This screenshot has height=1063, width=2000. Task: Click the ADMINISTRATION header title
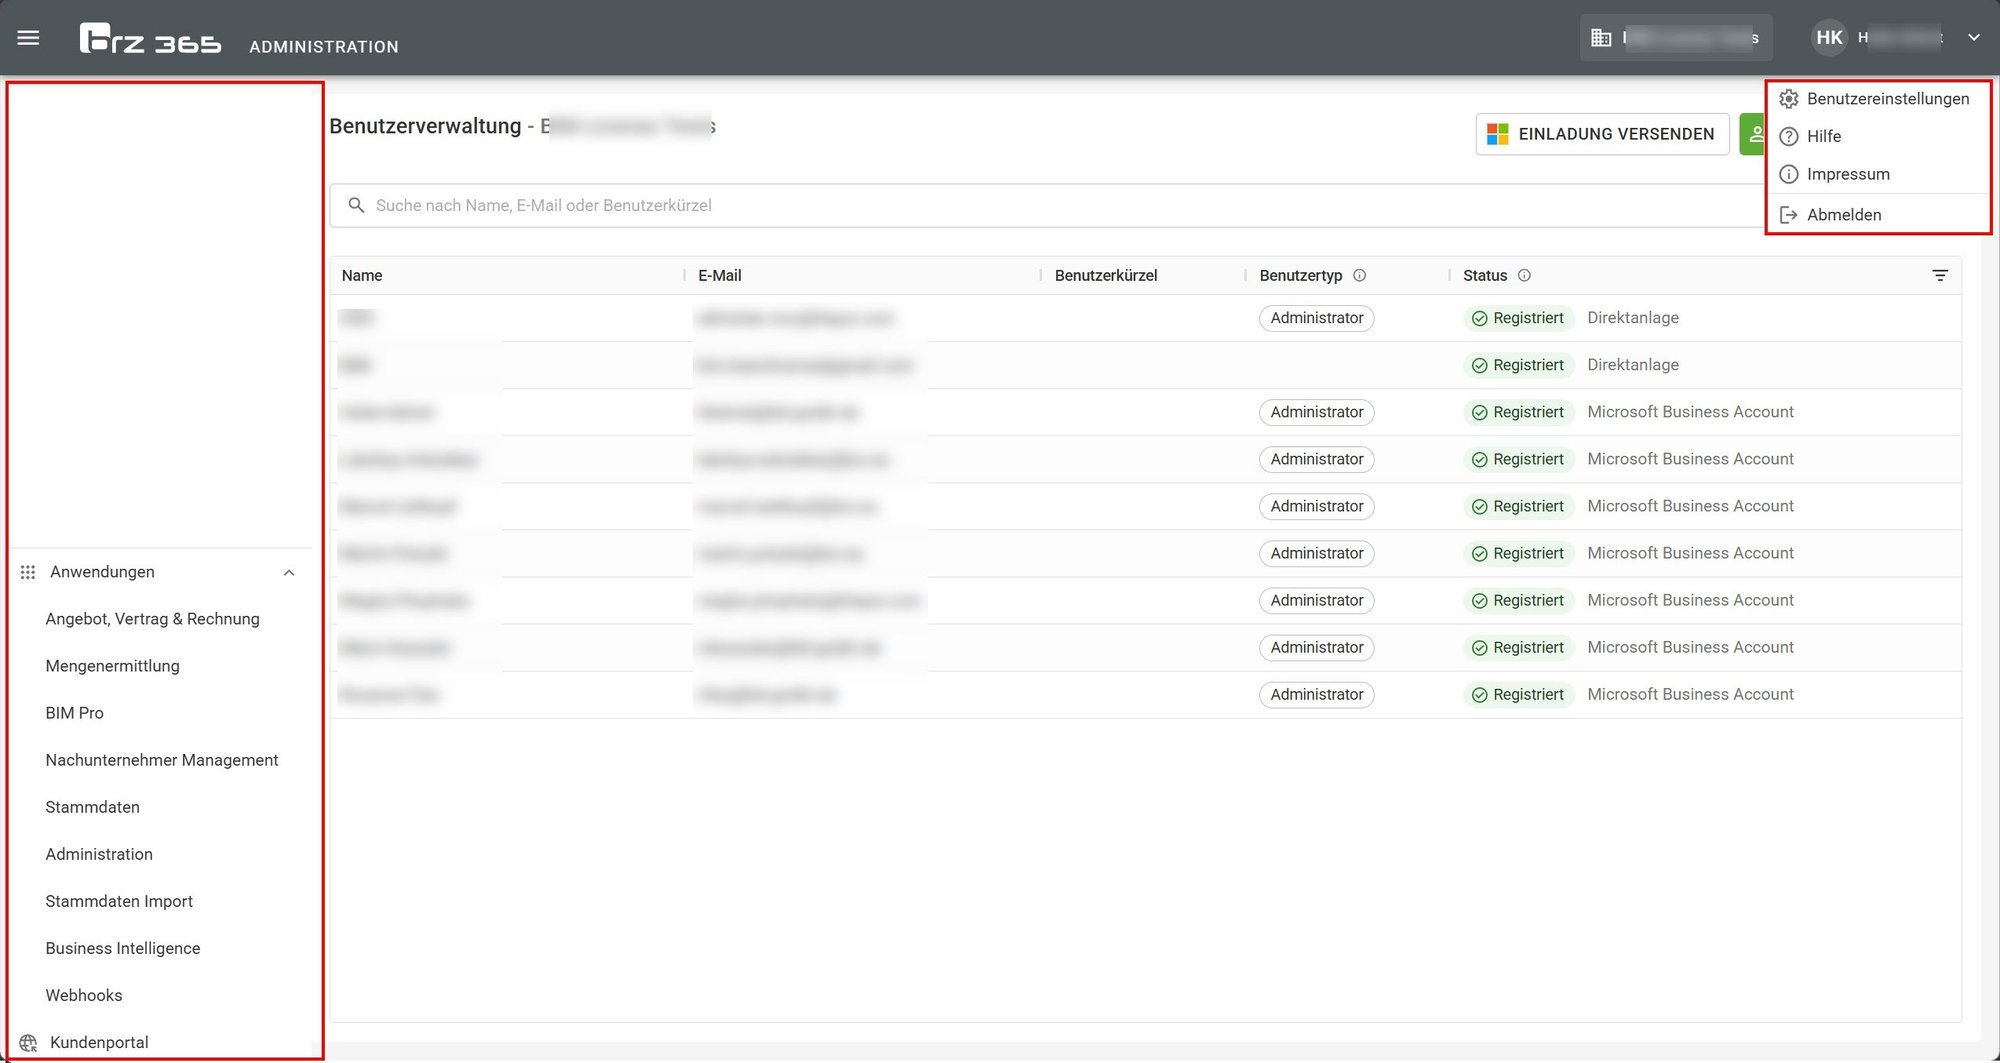pyautogui.click(x=324, y=47)
